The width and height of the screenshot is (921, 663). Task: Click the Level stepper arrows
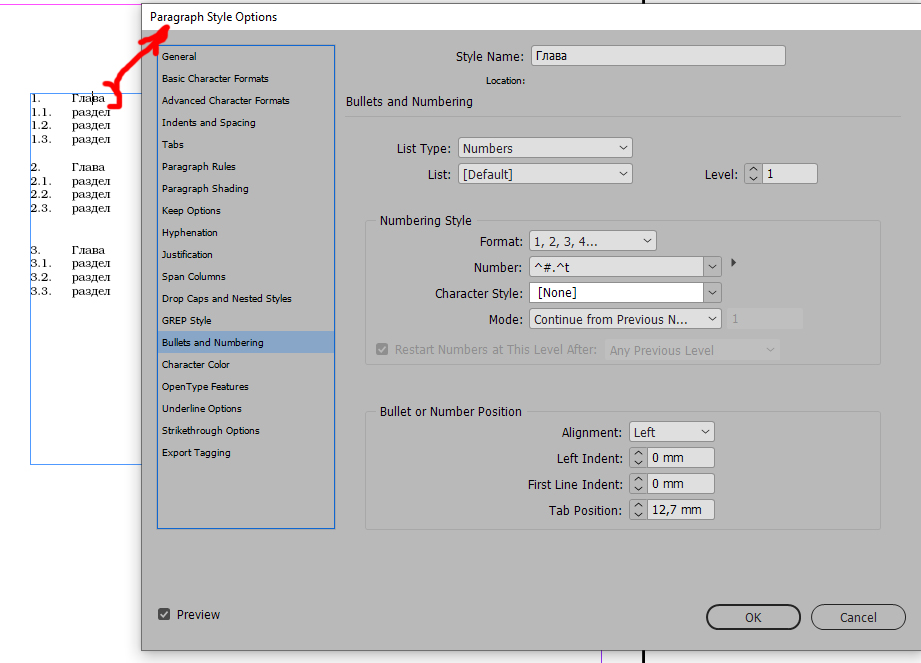coord(753,174)
